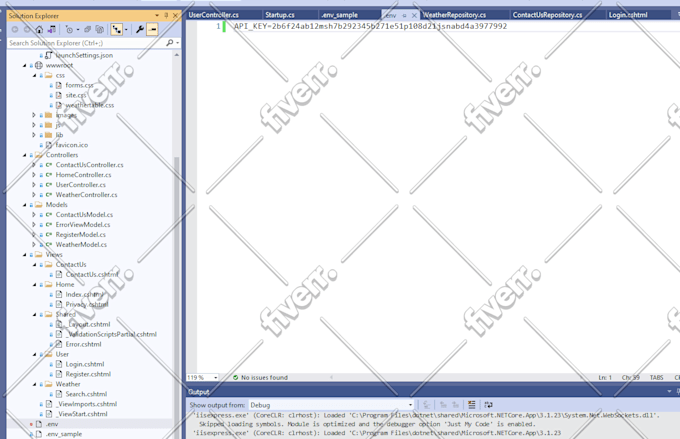
Task: Click the Back arrow in Solution Explorer toolbar
Action: pos(15,29)
